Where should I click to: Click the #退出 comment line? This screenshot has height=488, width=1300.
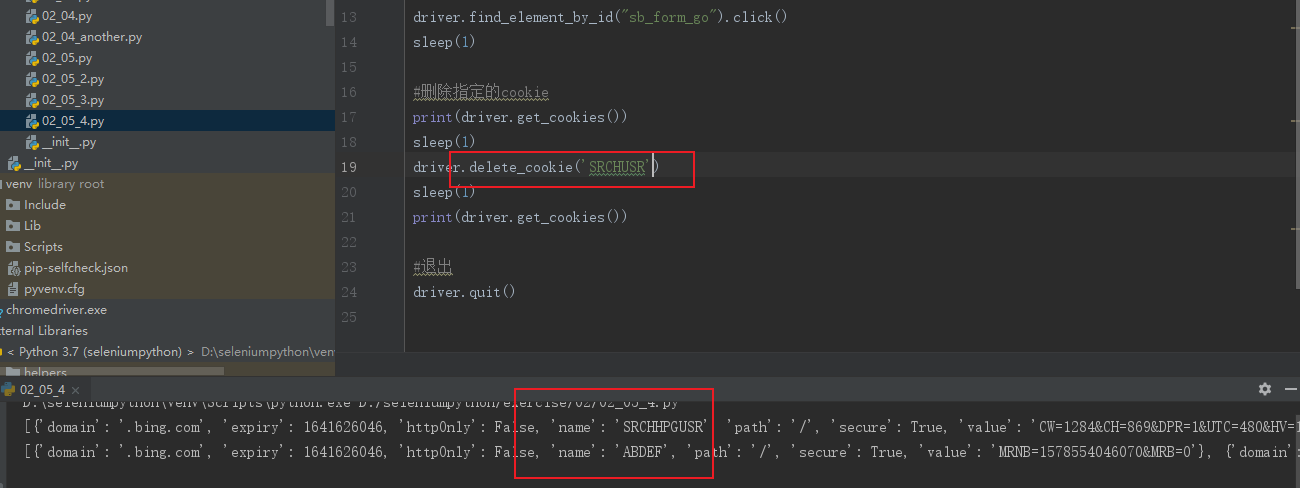[433, 267]
